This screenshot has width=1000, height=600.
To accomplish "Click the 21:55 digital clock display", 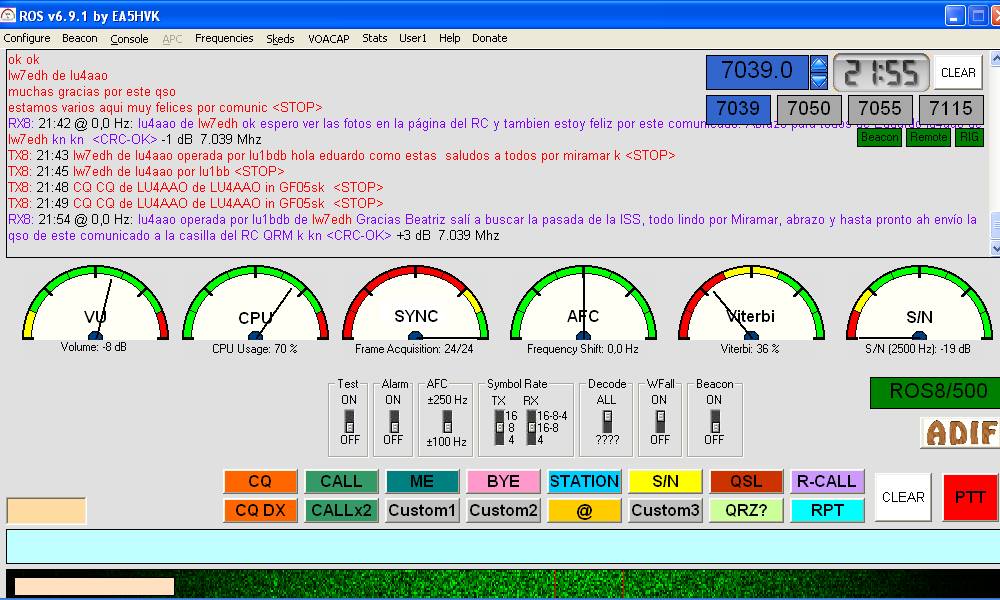I will click(881, 73).
